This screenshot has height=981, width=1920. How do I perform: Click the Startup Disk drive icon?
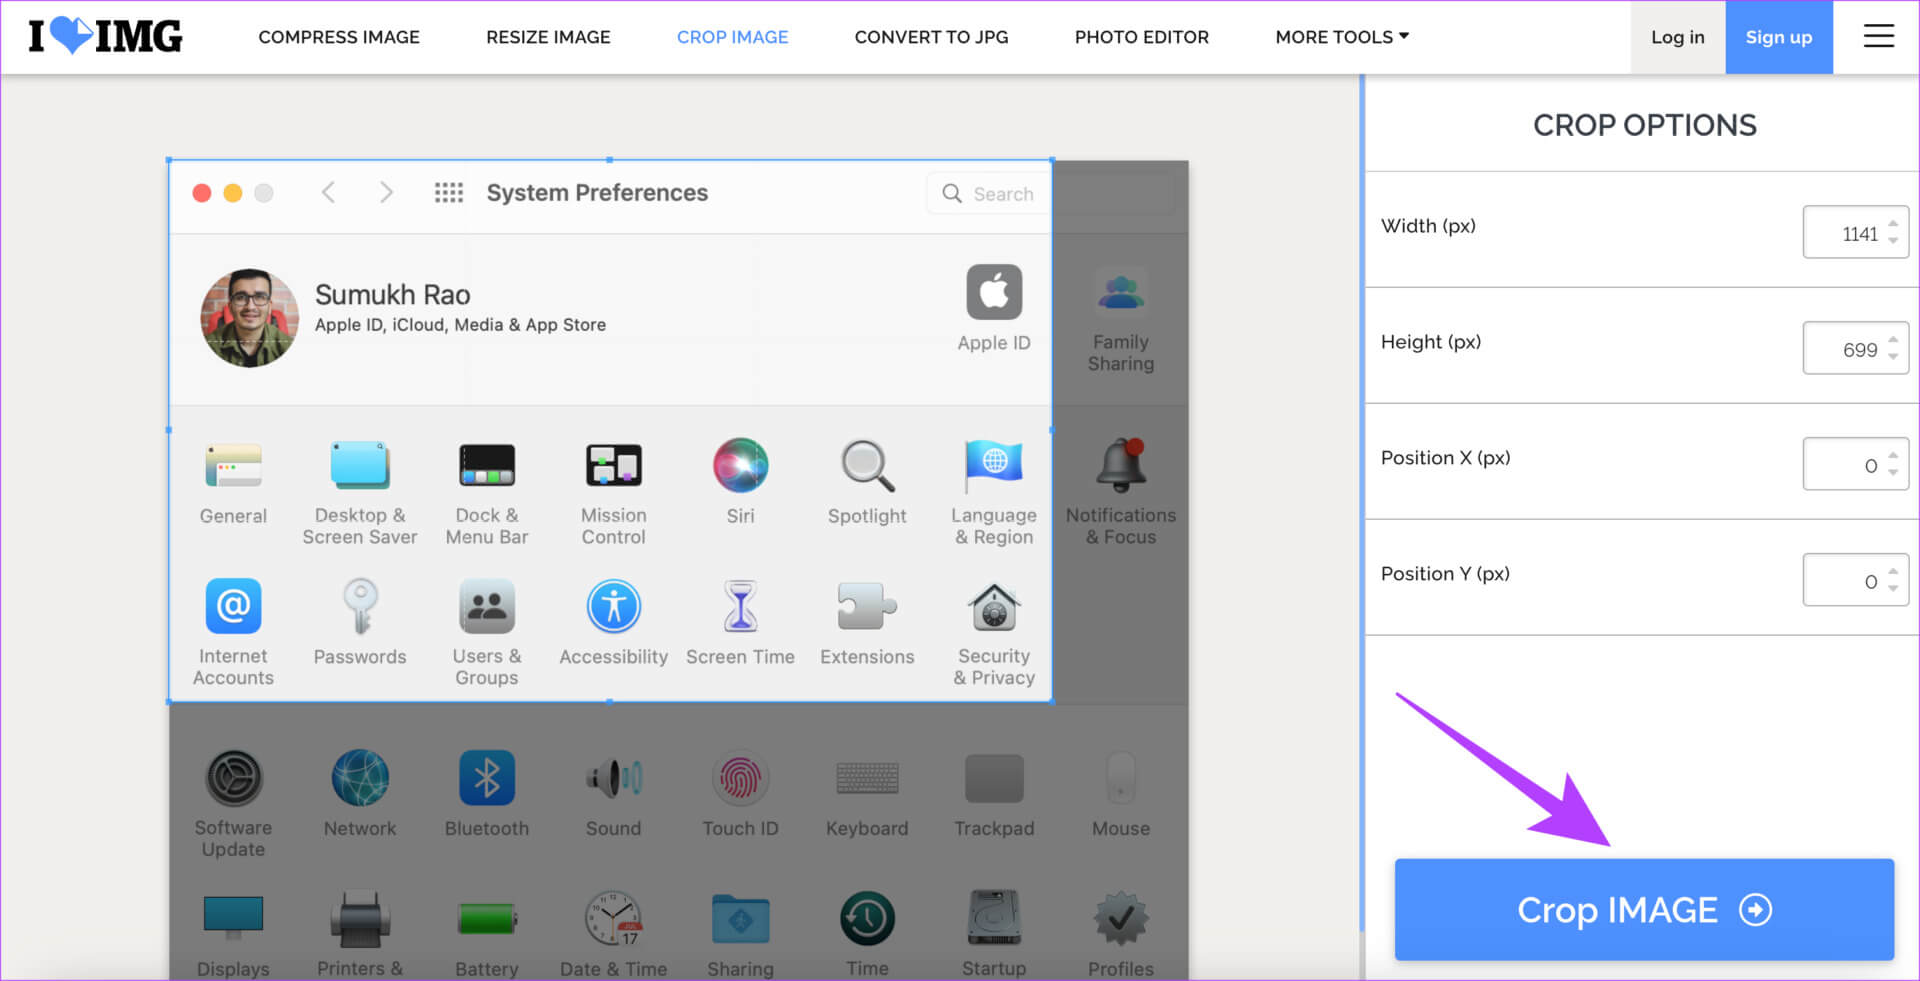click(x=993, y=918)
